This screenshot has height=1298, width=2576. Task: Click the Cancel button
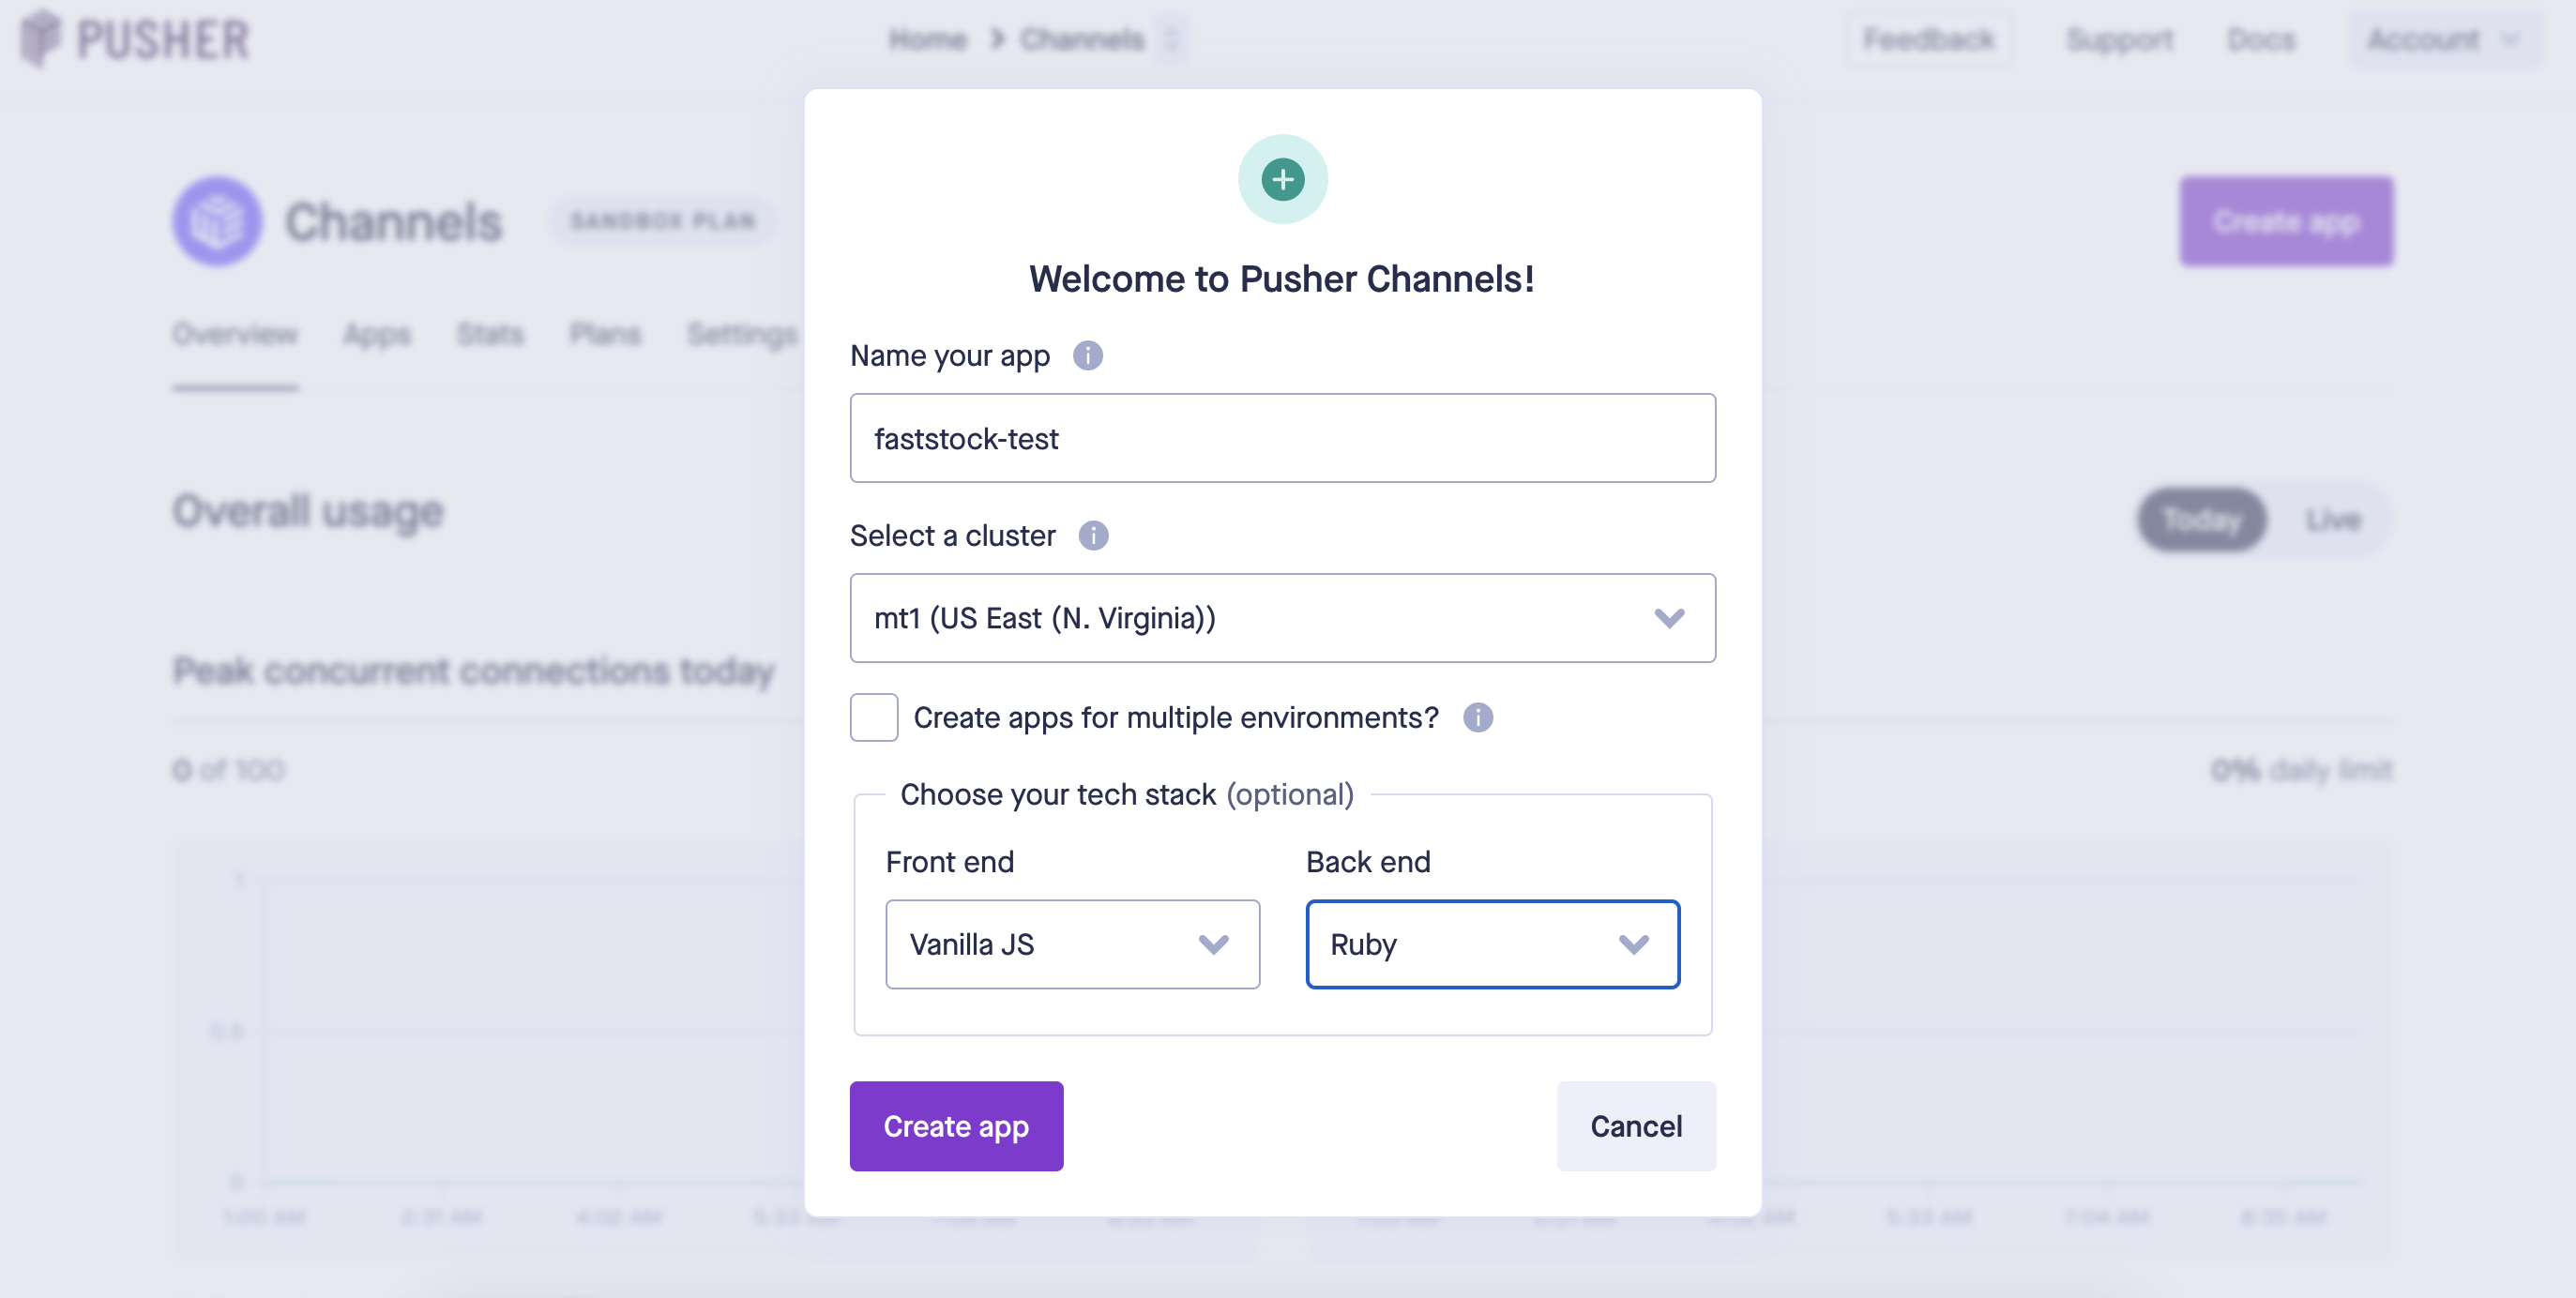pyautogui.click(x=1636, y=1125)
